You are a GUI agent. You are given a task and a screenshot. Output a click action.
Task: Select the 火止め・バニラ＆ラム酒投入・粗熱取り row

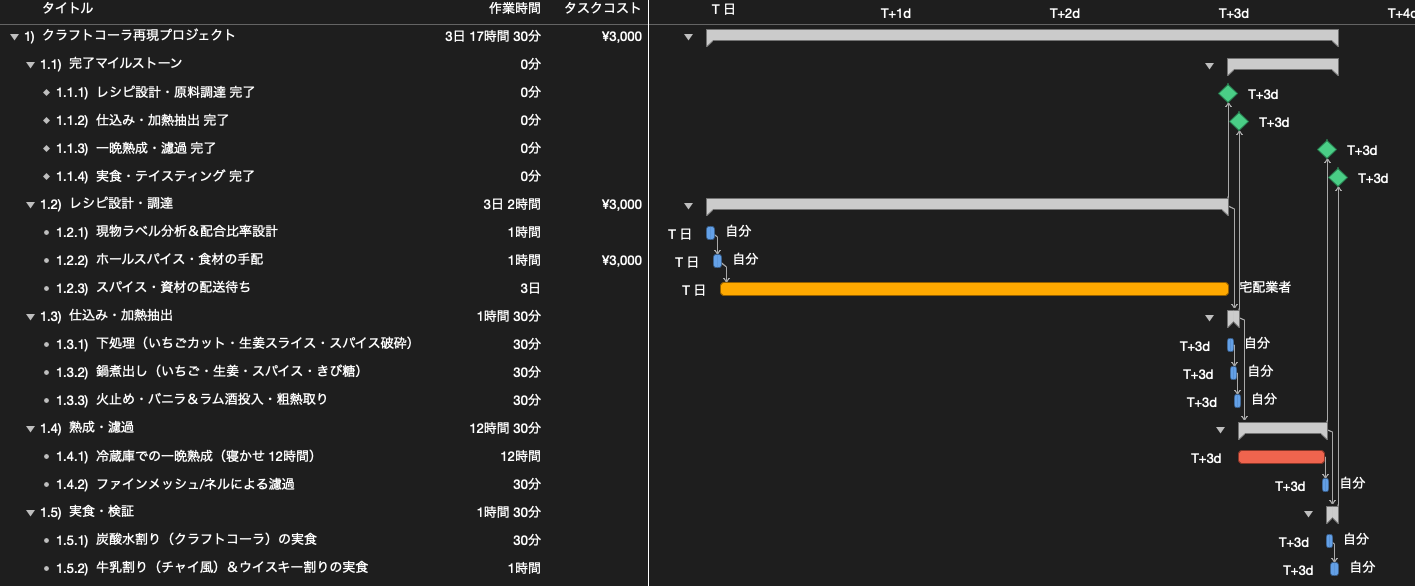(x=324, y=400)
